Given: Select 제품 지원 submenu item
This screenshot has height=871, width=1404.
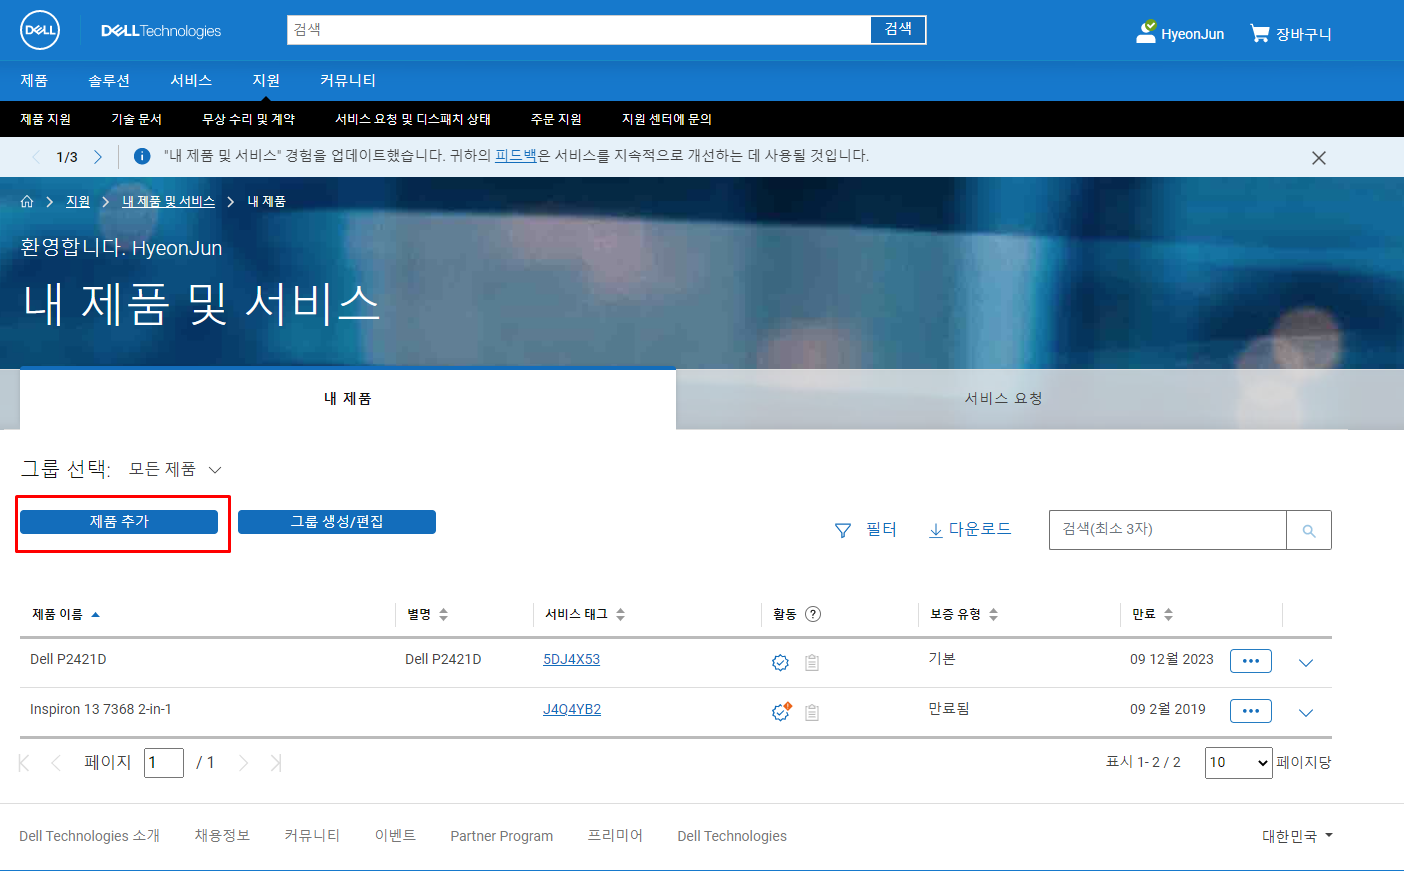Looking at the screenshot, I should (x=46, y=119).
